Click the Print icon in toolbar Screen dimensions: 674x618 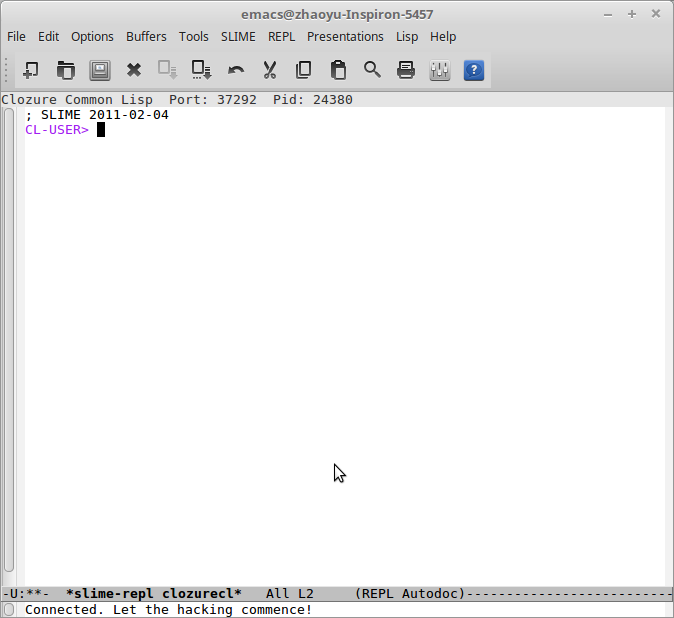[x=406, y=70]
